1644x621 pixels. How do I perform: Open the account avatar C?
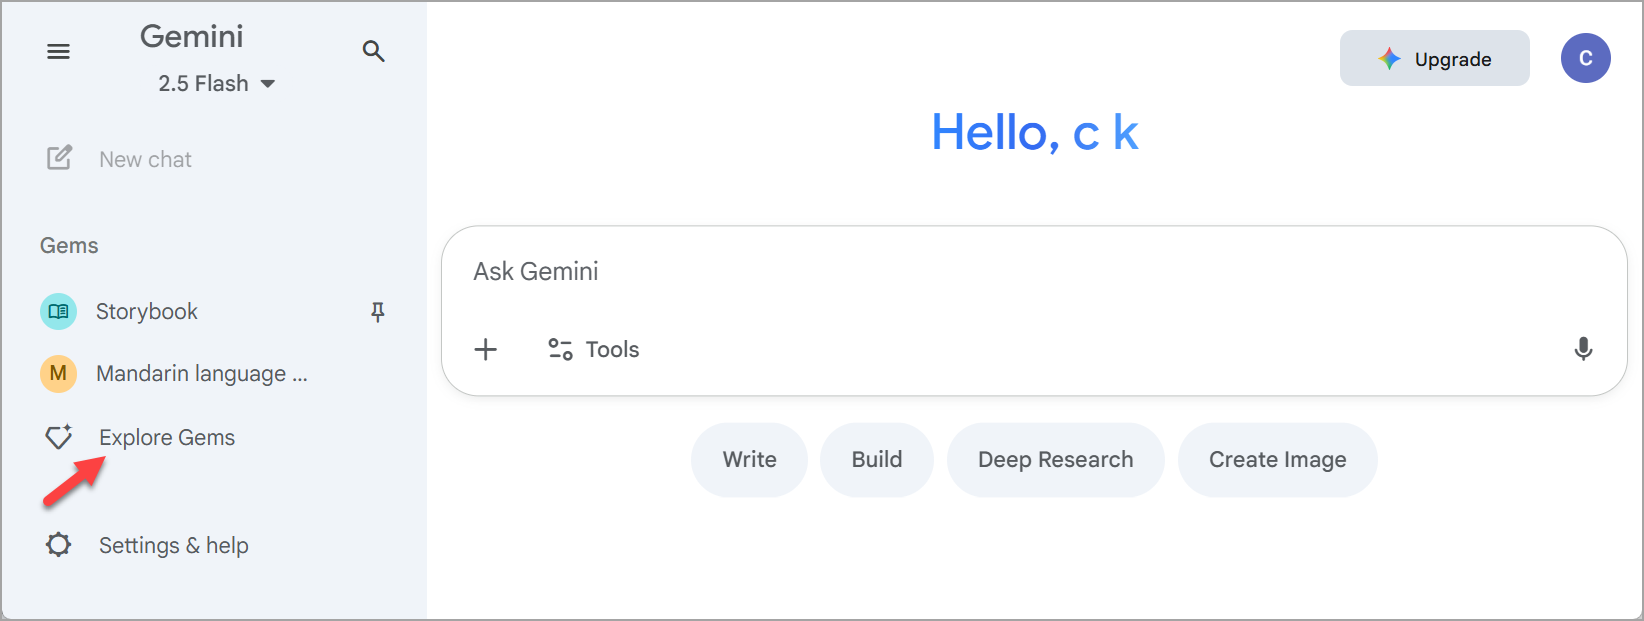(1586, 58)
